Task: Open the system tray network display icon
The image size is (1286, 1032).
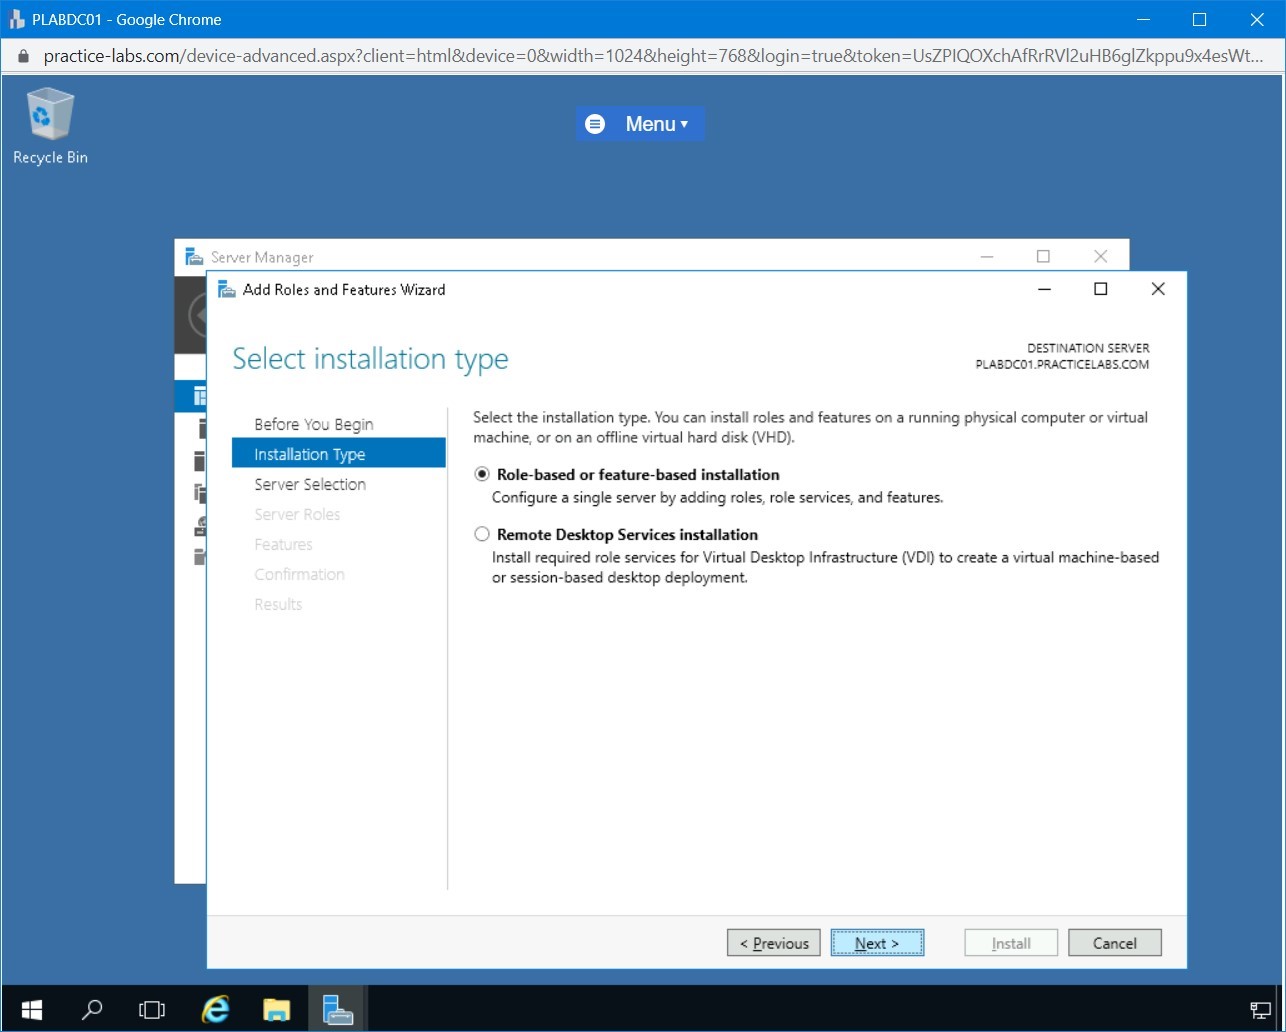Action: [1260, 1010]
